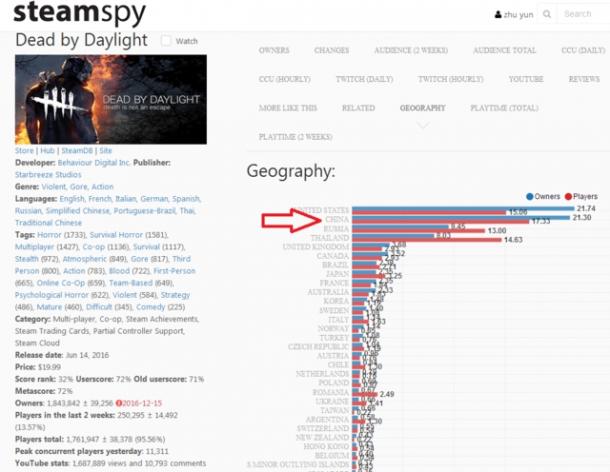Open the CCU (Hourly) tab

pos(285,79)
